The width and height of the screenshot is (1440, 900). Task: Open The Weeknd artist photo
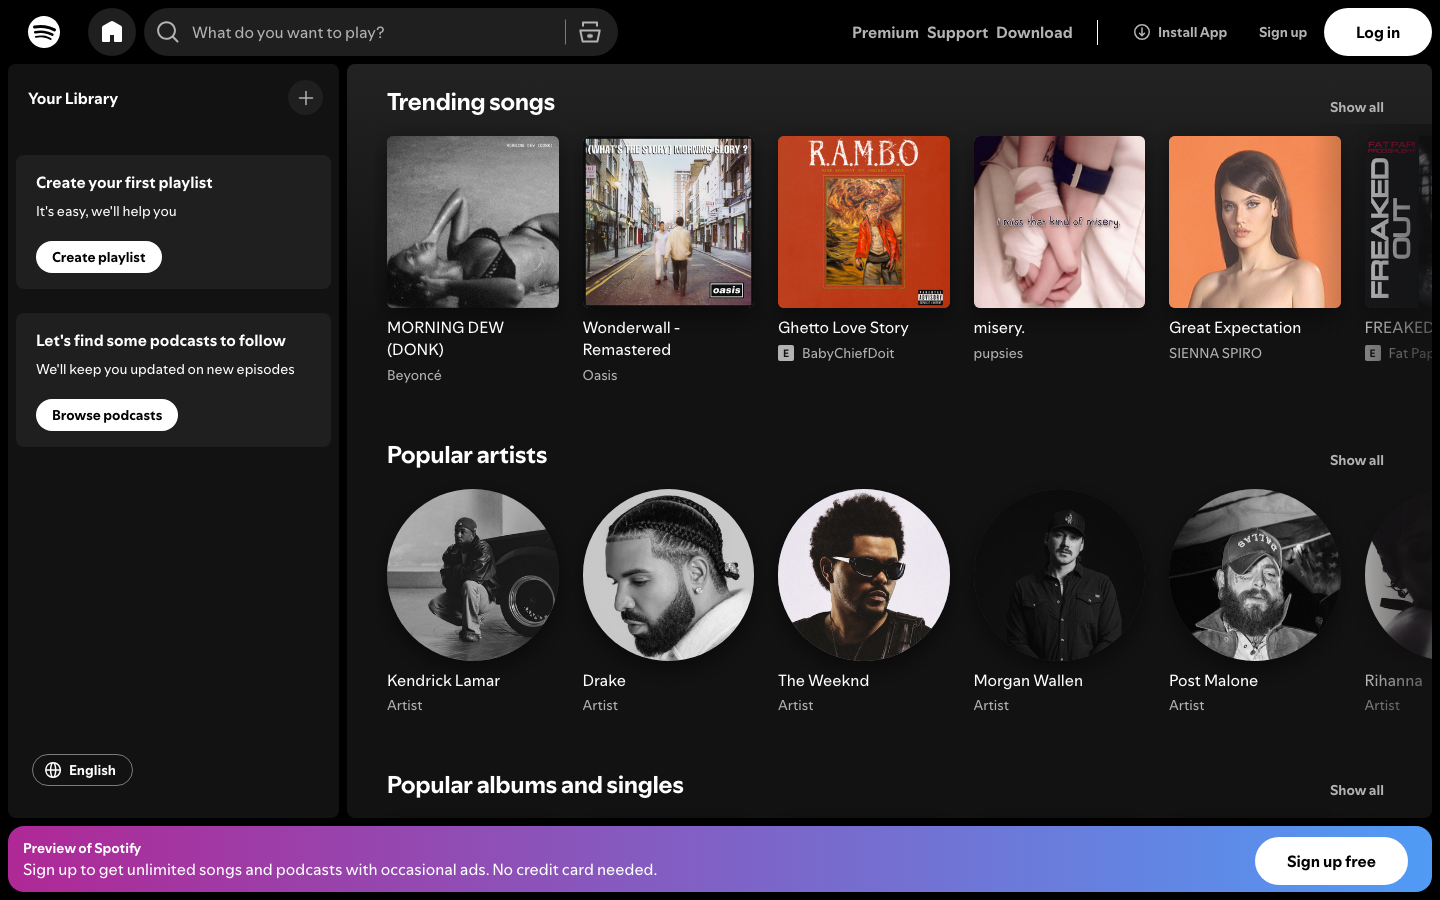(x=864, y=575)
